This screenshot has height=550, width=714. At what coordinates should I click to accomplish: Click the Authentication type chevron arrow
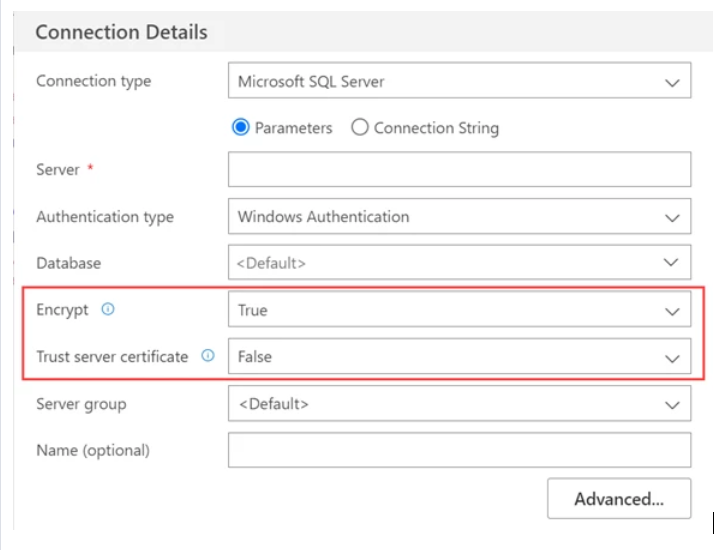[672, 217]
